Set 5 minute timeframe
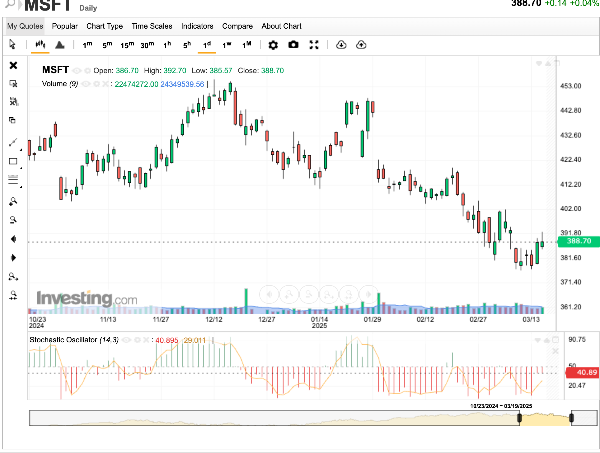Viewport: 600px width, 453px height. [x=107, y=45]
